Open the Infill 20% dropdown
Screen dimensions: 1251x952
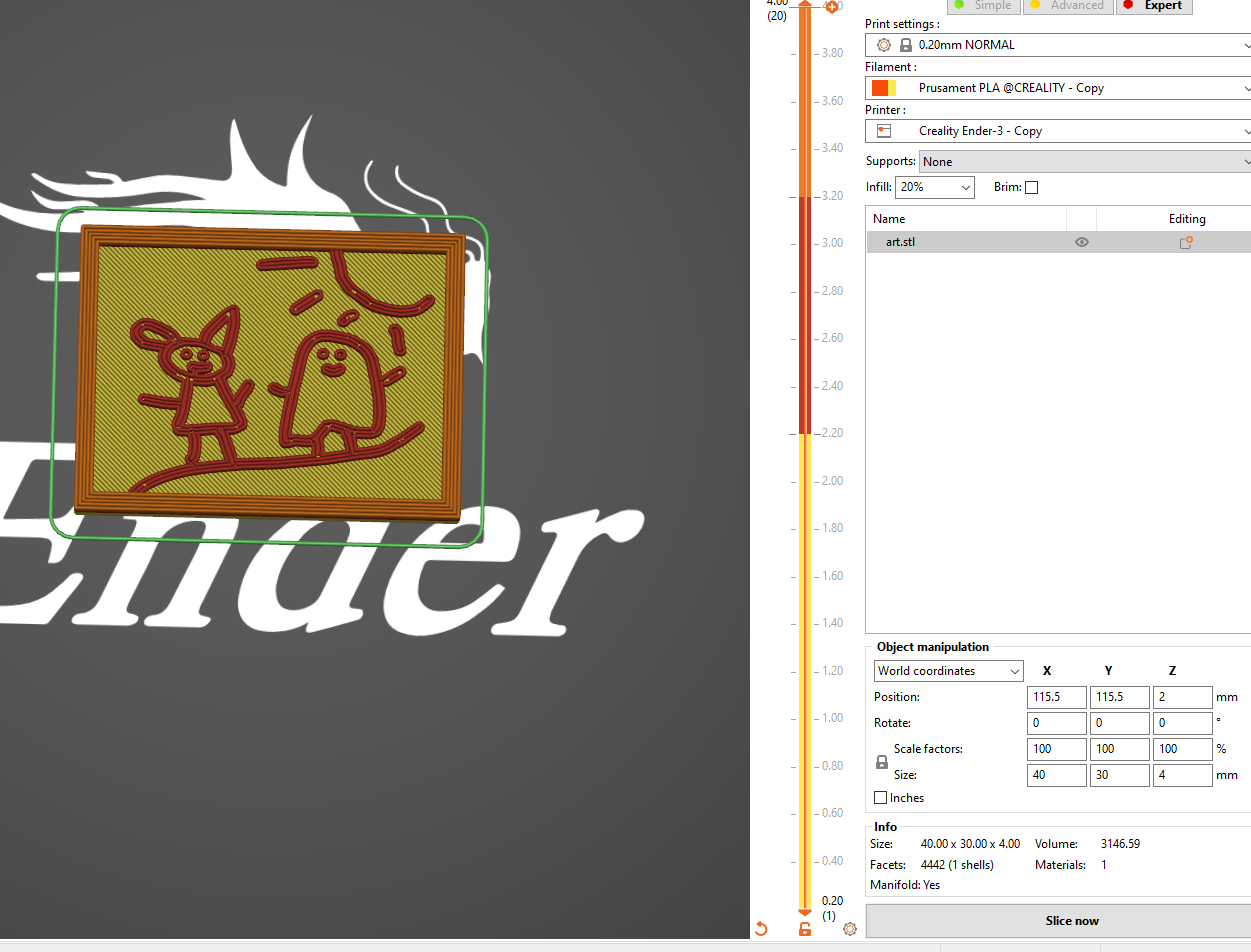coord(935,187)
